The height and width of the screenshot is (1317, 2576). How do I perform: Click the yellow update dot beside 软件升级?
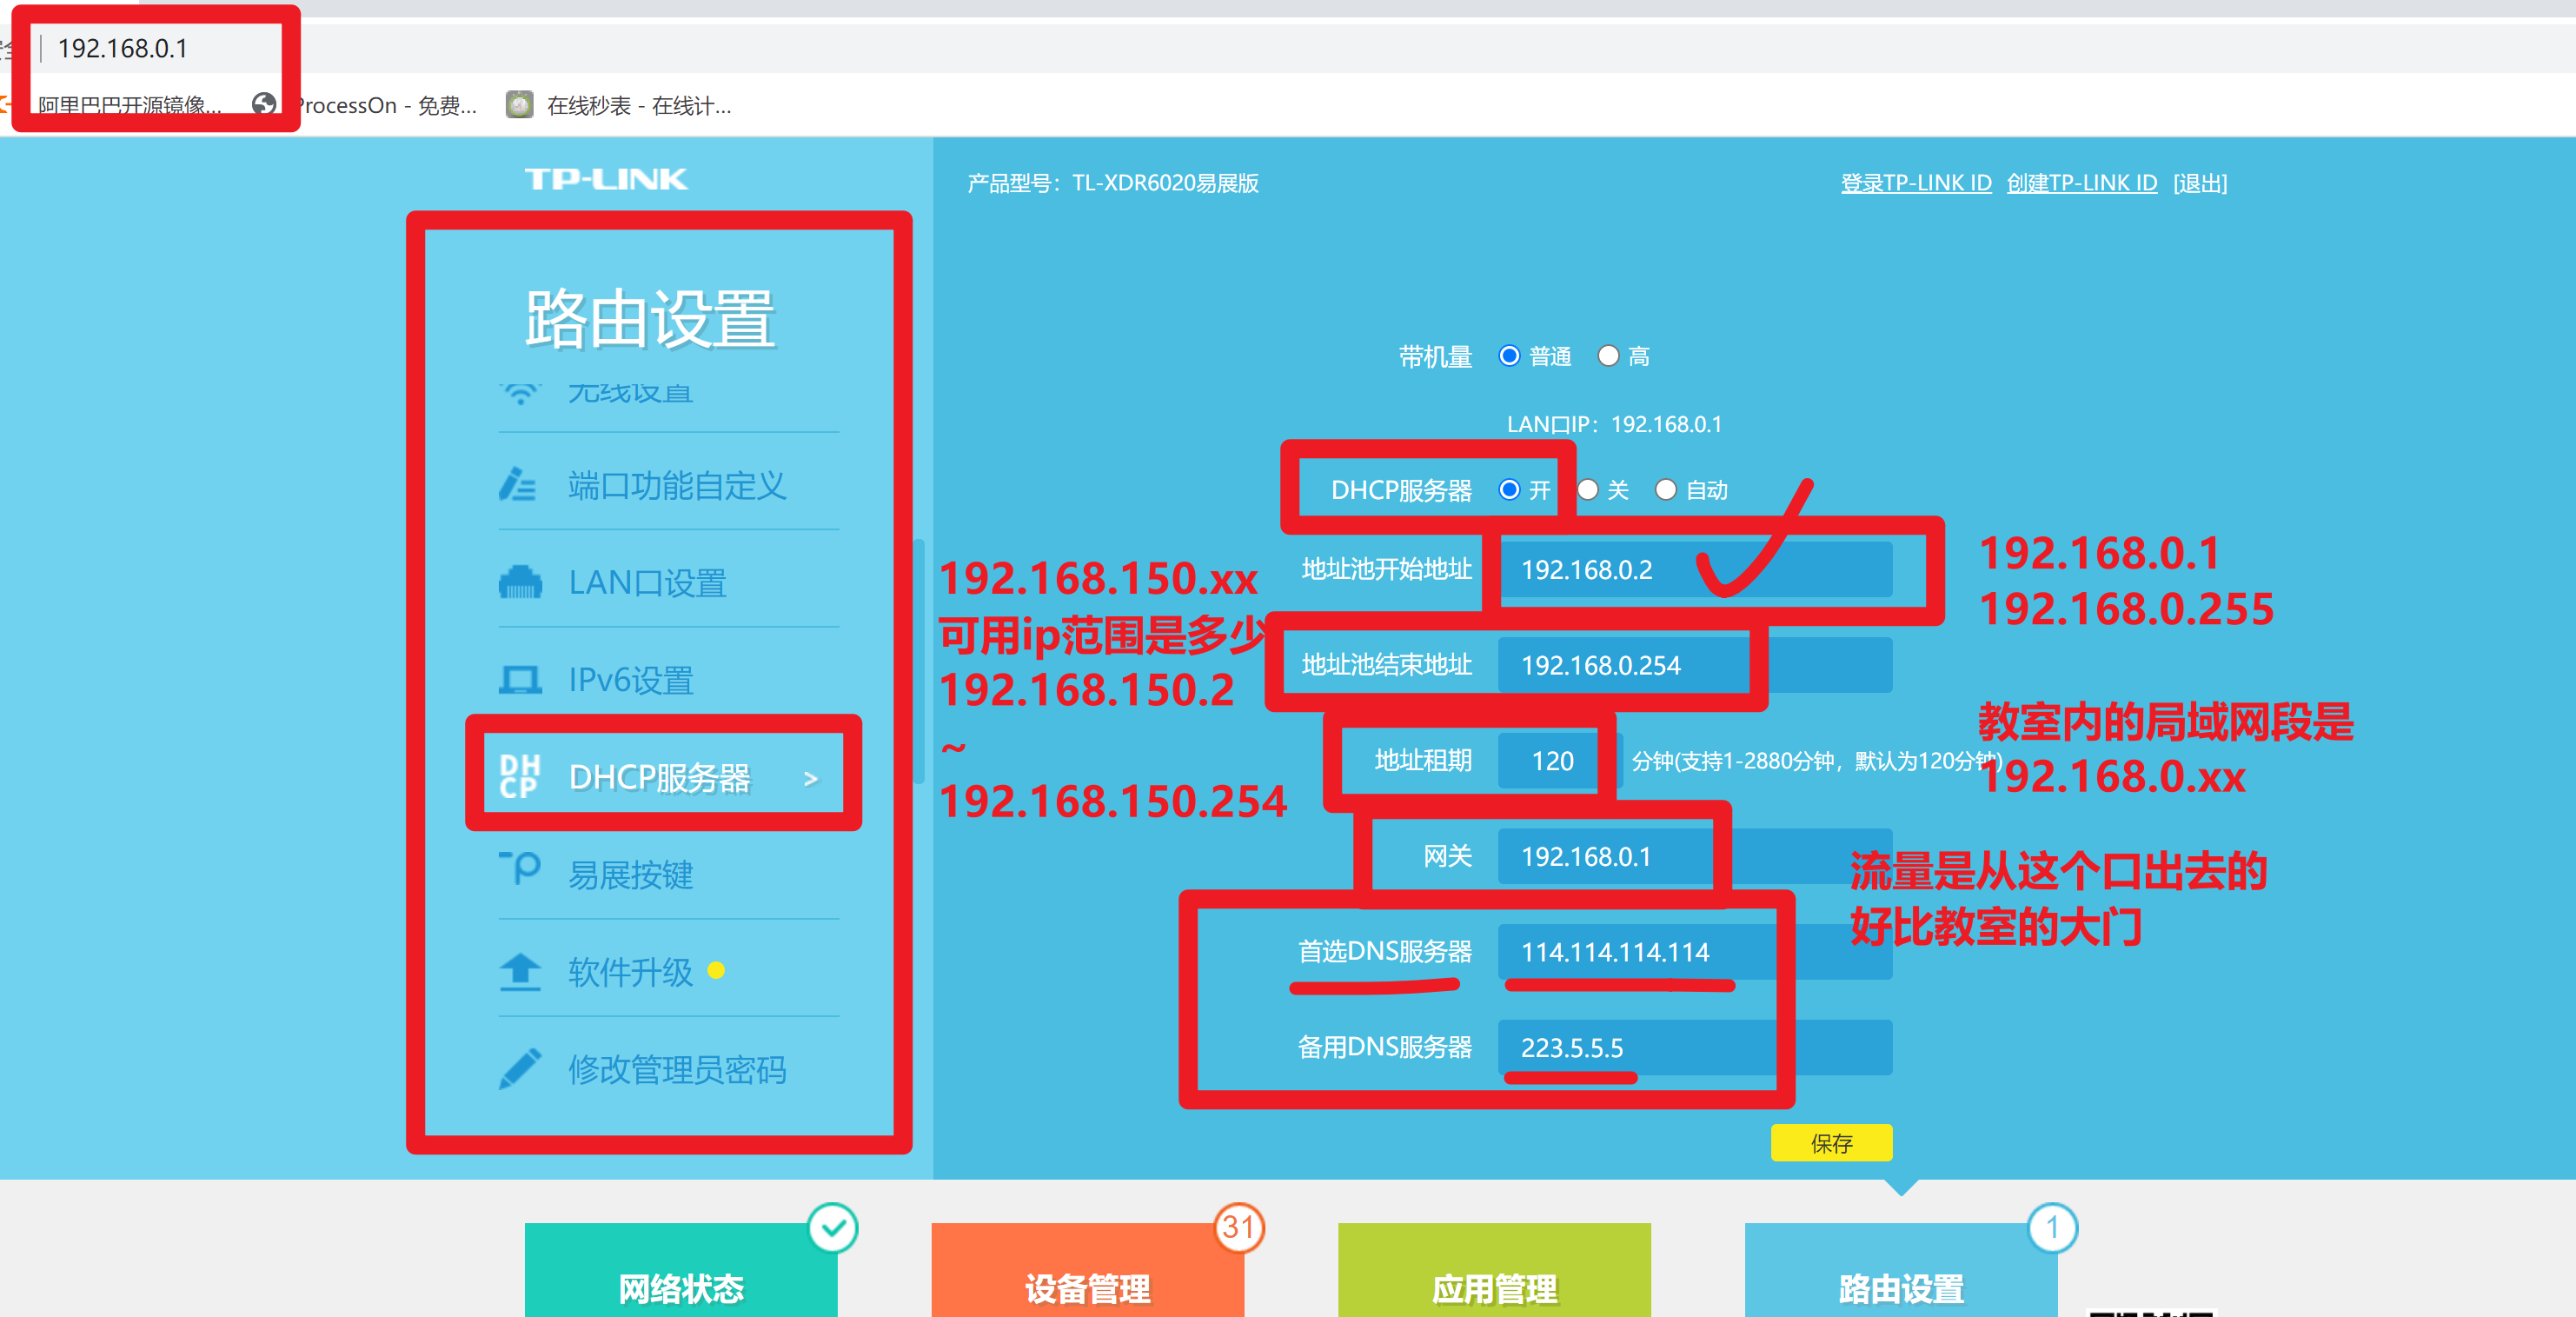coord(716,970)
